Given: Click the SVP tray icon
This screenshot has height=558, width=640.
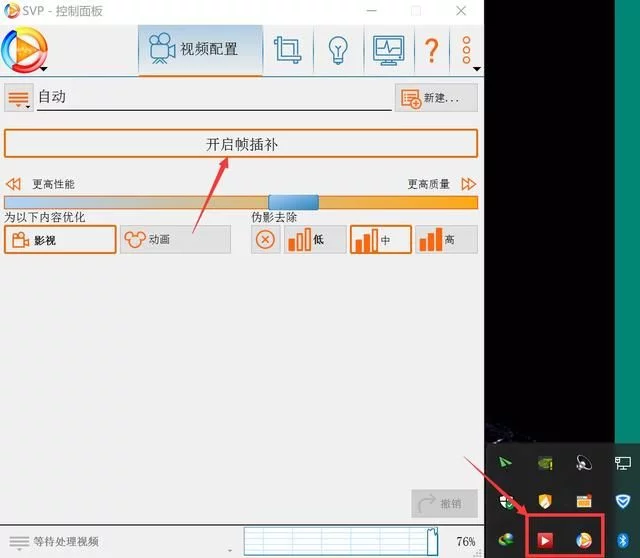Looking at the screenshot, I should [x=584, y=540].
